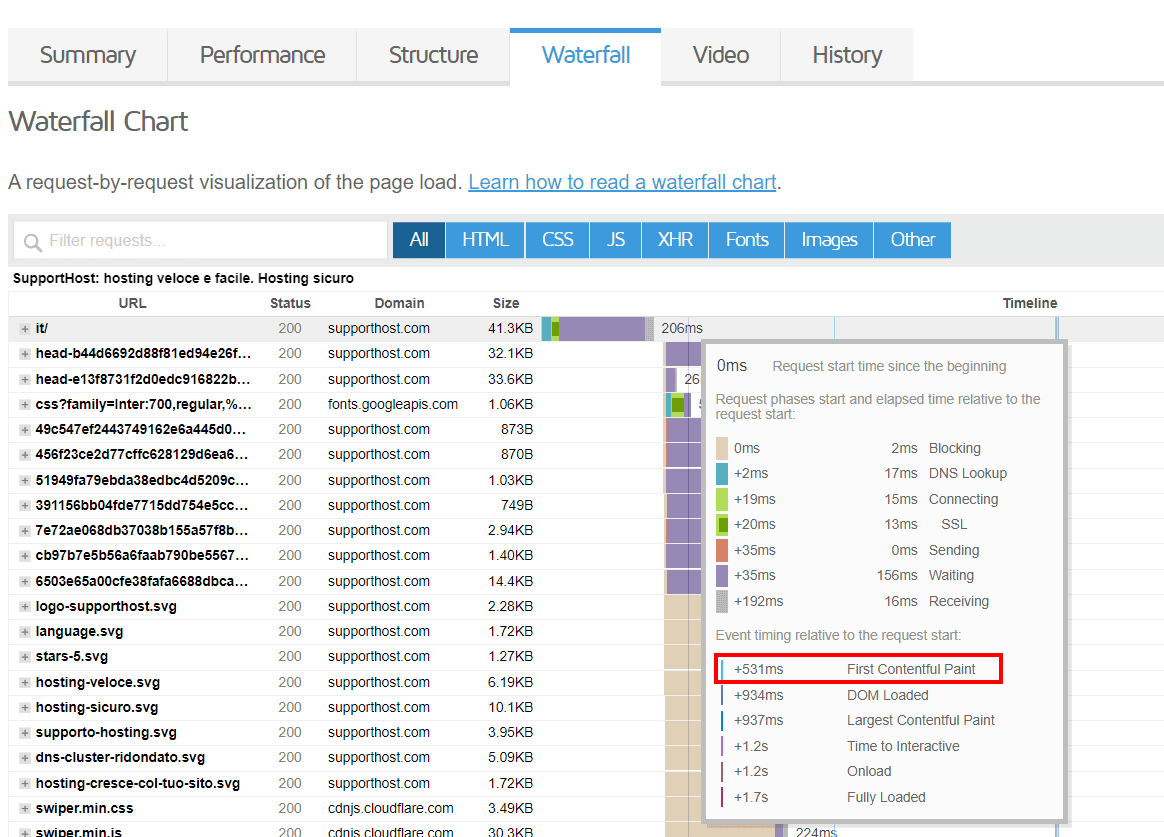Click the plus icon beside css?family=Inter request
The image size is (1164, 837).
[25, 405]
